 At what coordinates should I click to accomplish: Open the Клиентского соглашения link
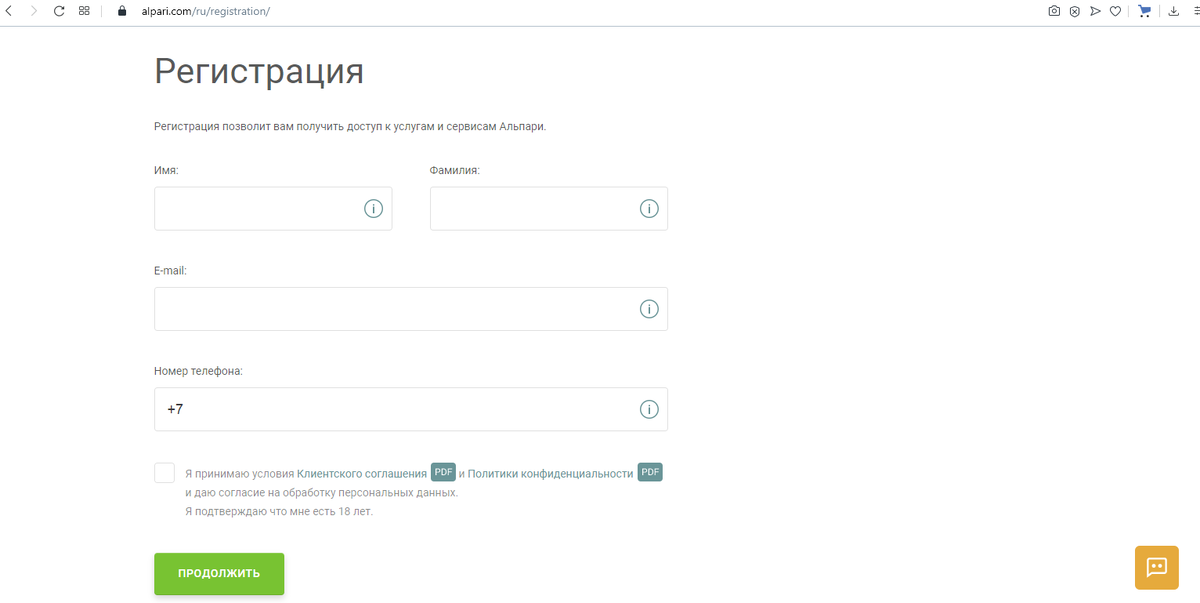[x=362, y=474]
